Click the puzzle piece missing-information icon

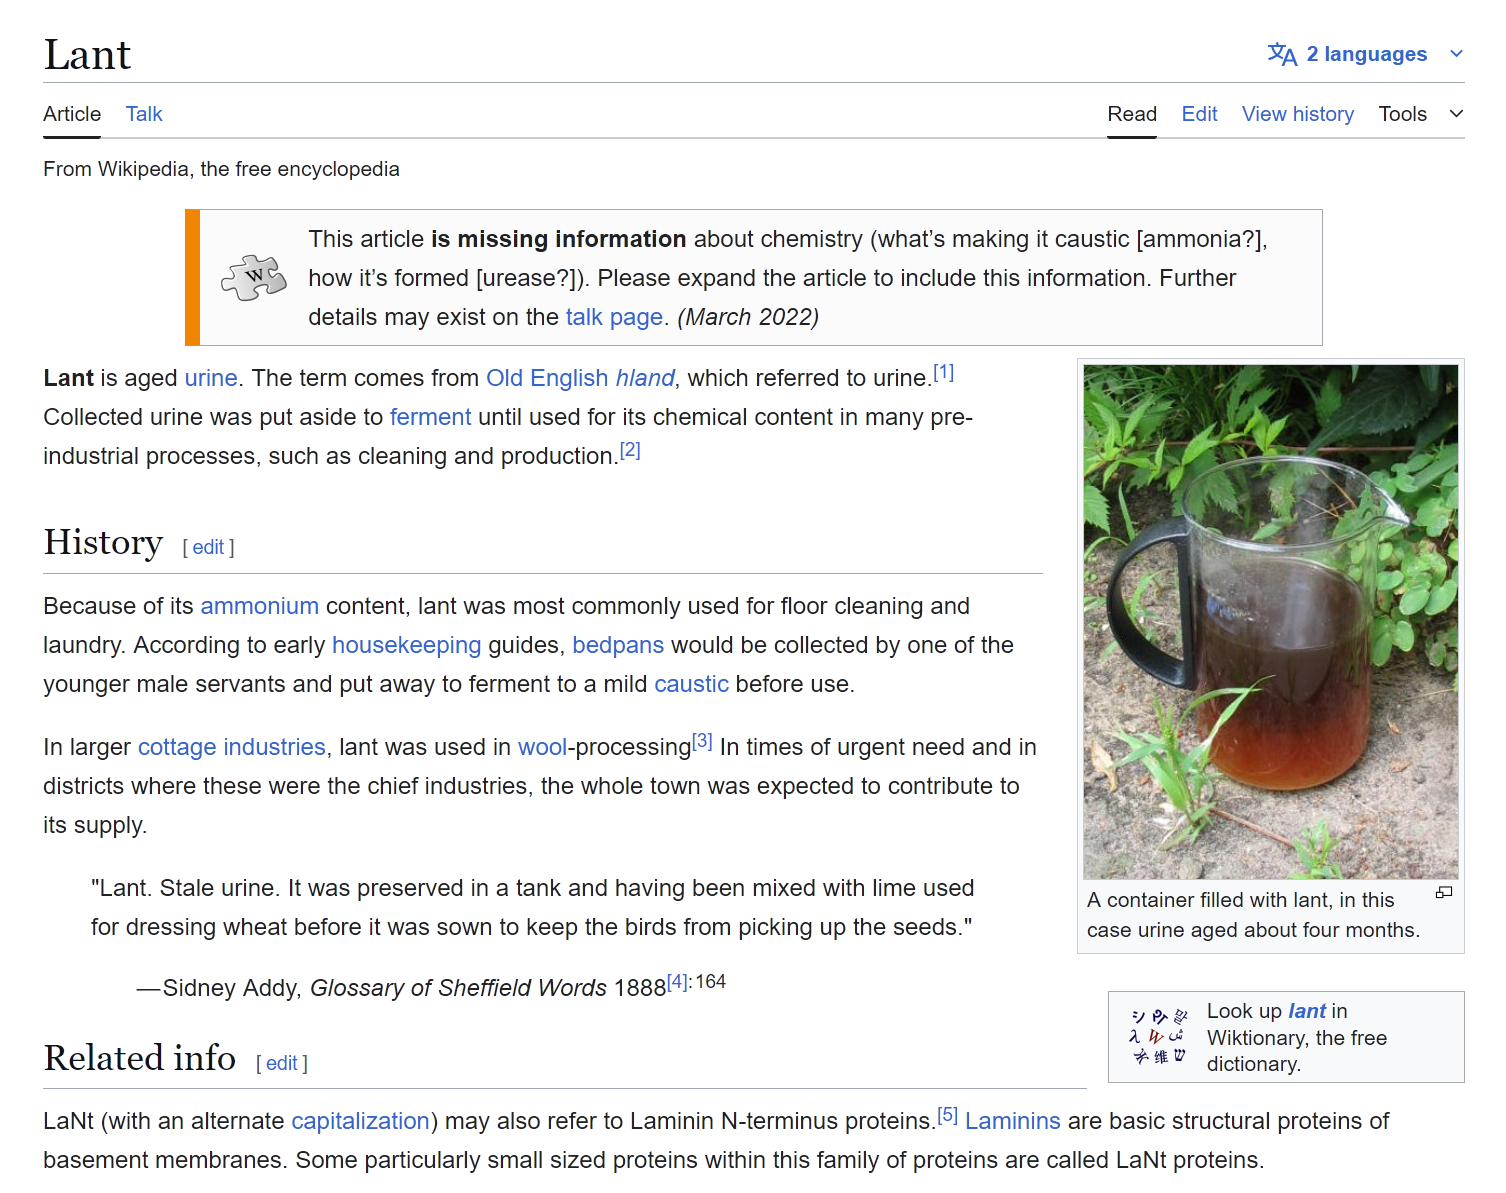(x=254, y=277)
